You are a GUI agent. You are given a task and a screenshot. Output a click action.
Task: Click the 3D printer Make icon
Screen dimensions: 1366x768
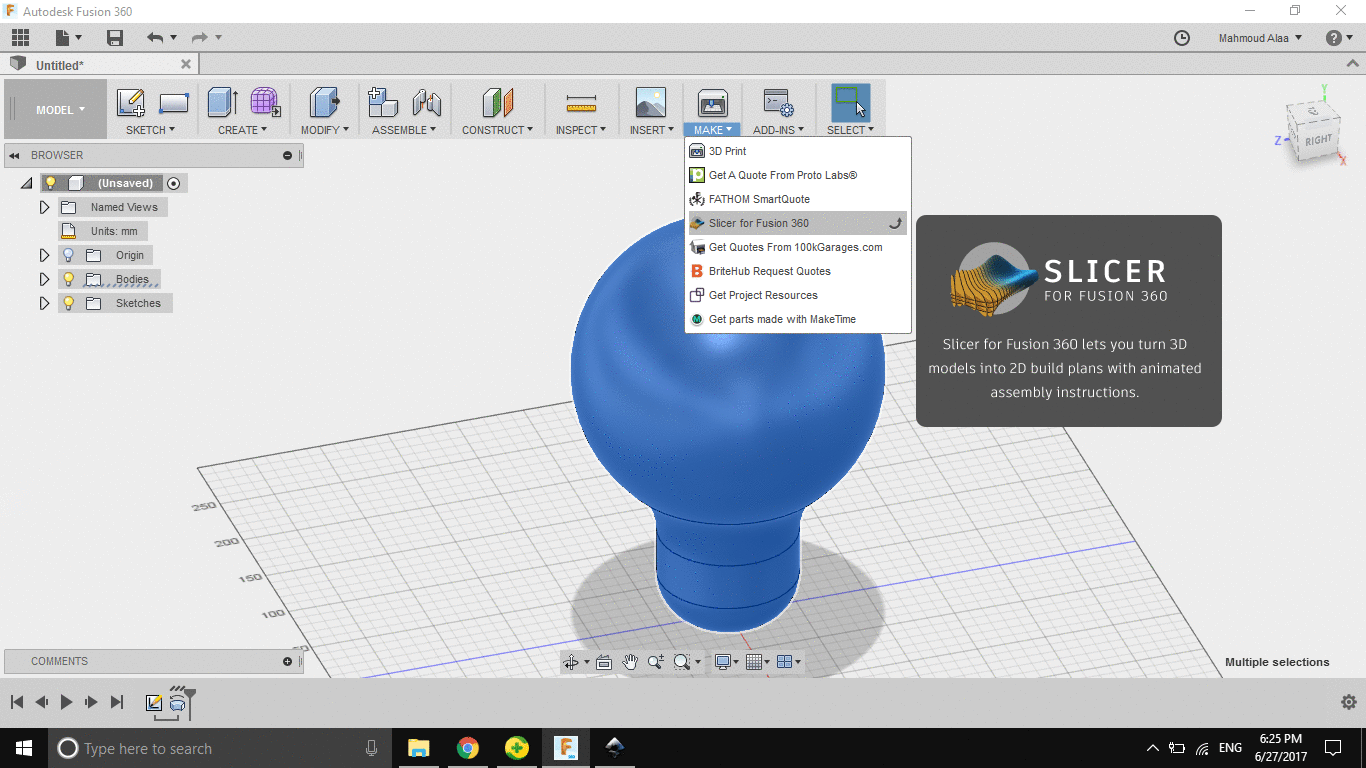pyautogui.click(x=712, y=102)
